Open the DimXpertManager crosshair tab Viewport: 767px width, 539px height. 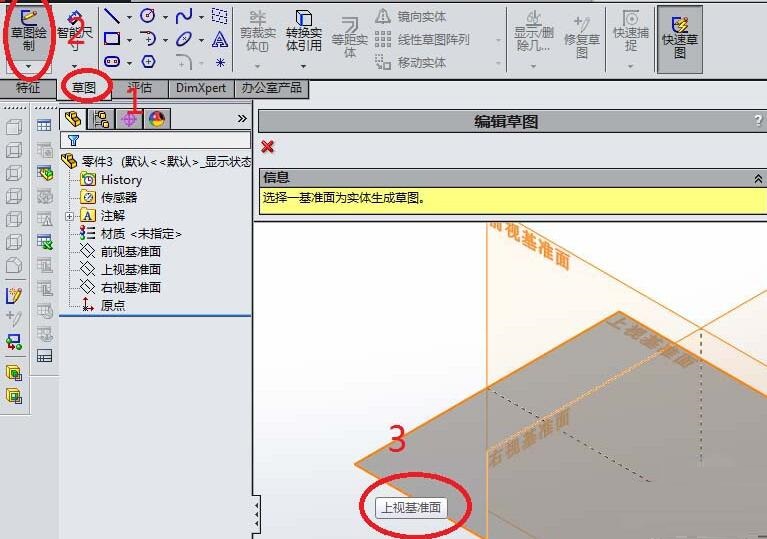(129, 119)
